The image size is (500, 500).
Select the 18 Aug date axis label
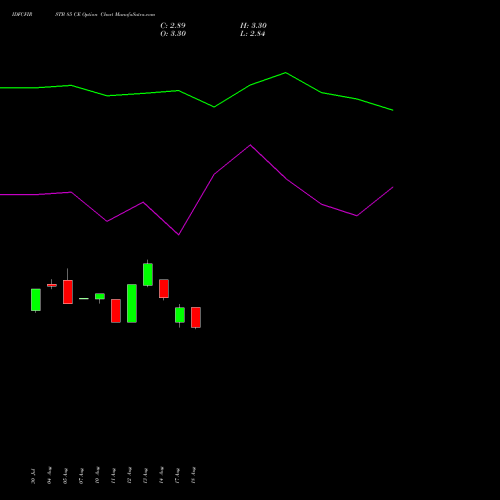[x=193, y=475]
